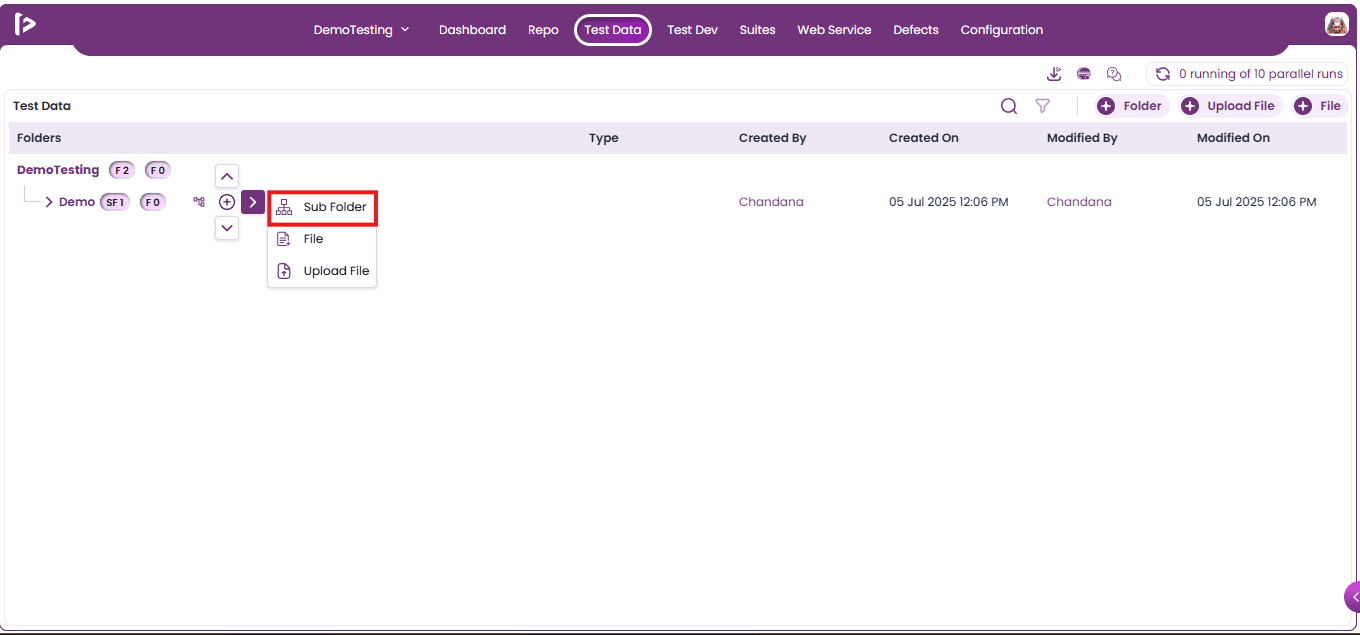Click the Folders column header

tap(39, 138)
